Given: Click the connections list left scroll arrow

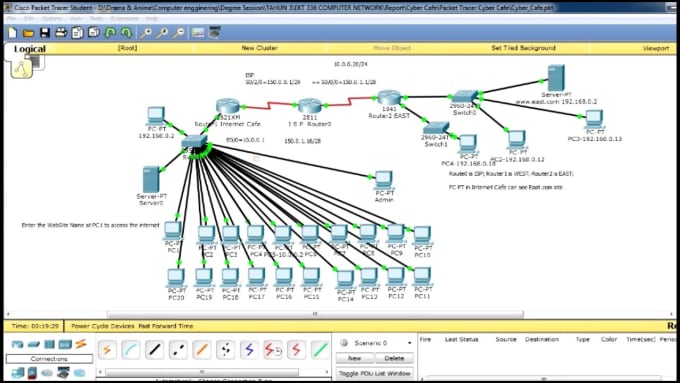Looking at the screenshot, I should (100, 372).
